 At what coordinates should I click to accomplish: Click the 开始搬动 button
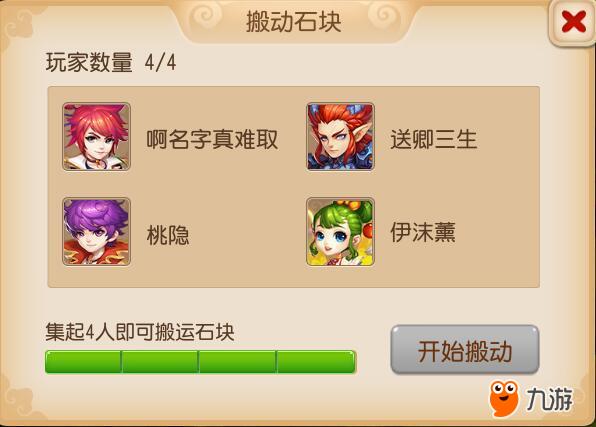point(465,350)
